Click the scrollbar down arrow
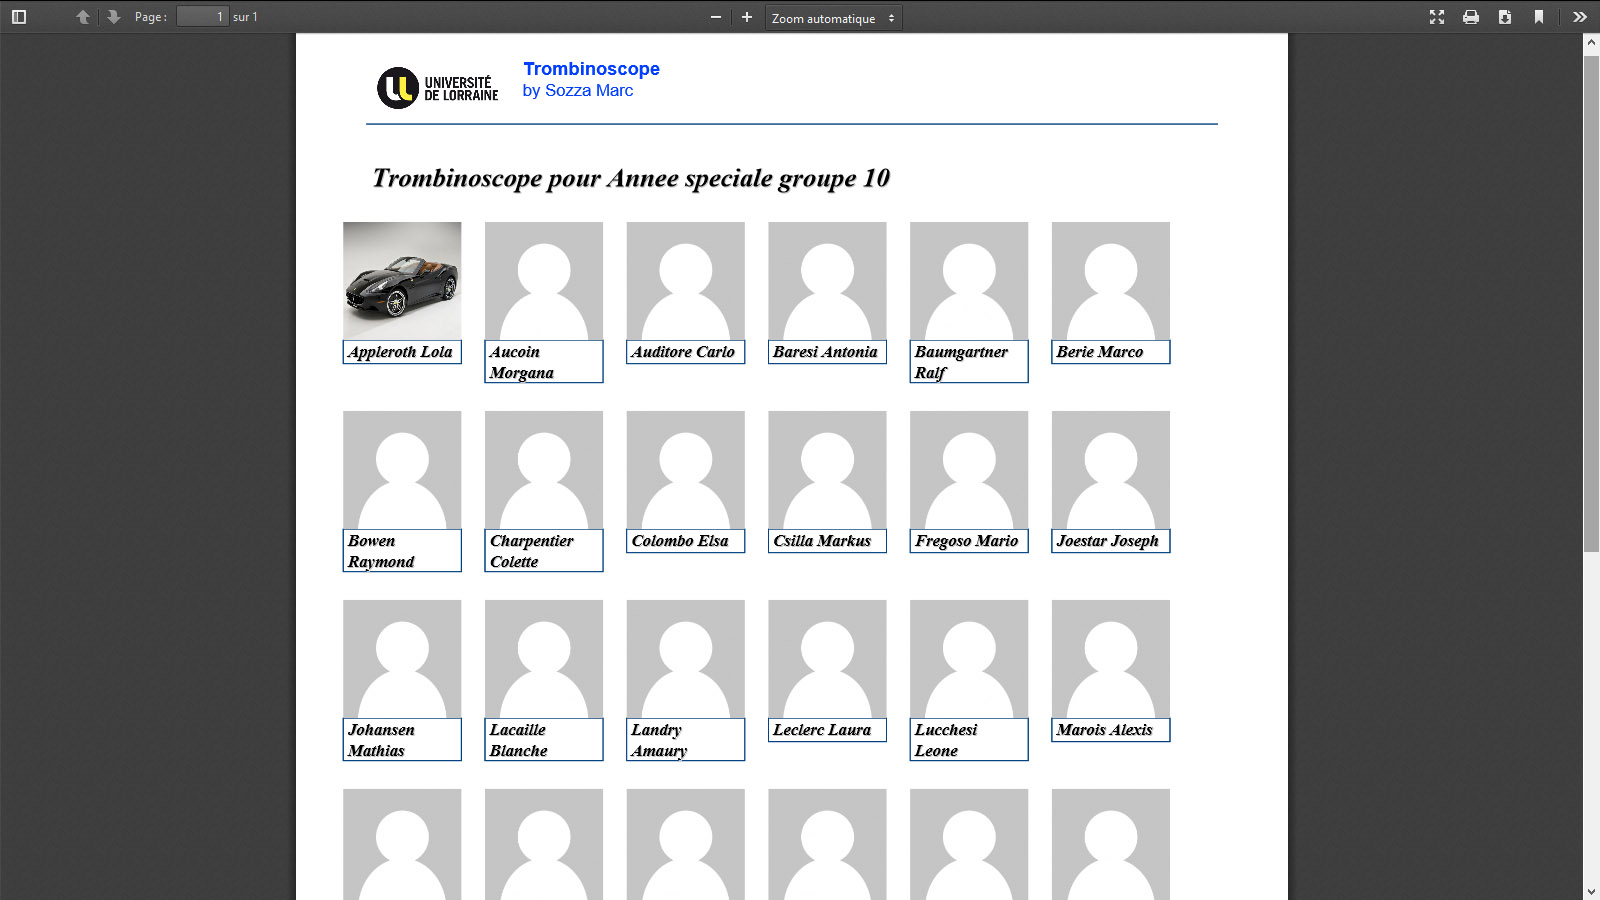Screen dimensions: 1600x900 (1591, 891)
